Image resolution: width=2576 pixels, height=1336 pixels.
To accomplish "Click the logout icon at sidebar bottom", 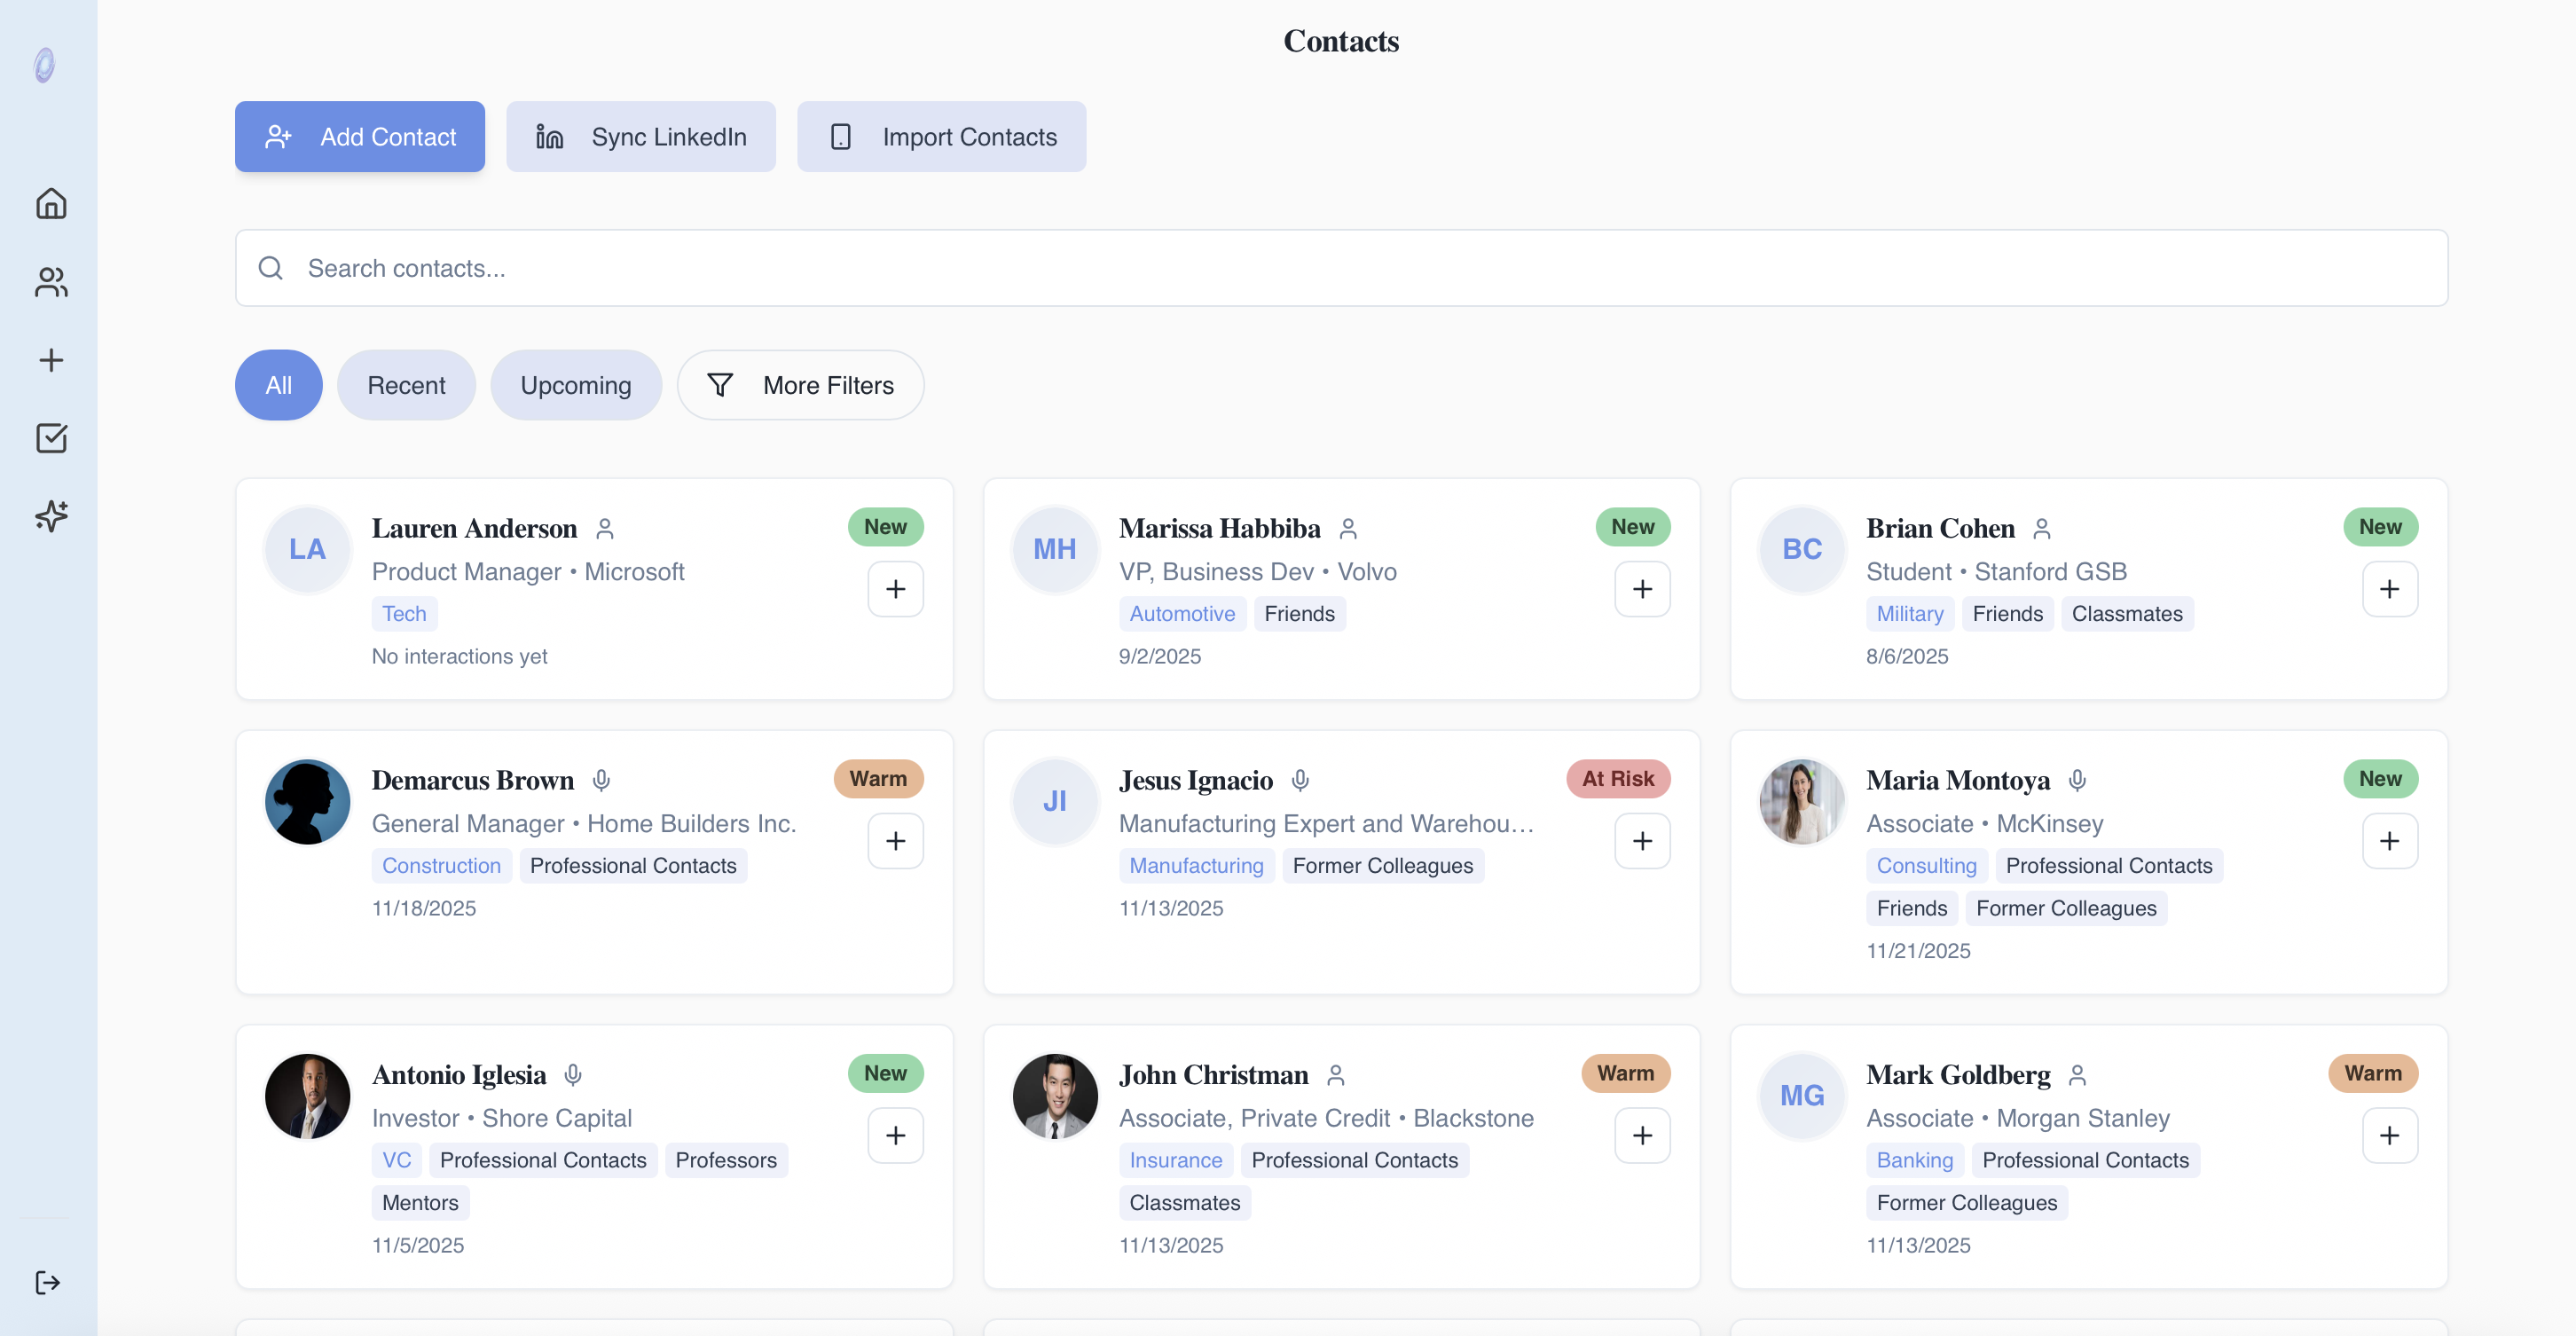I will click(48, 1282).
